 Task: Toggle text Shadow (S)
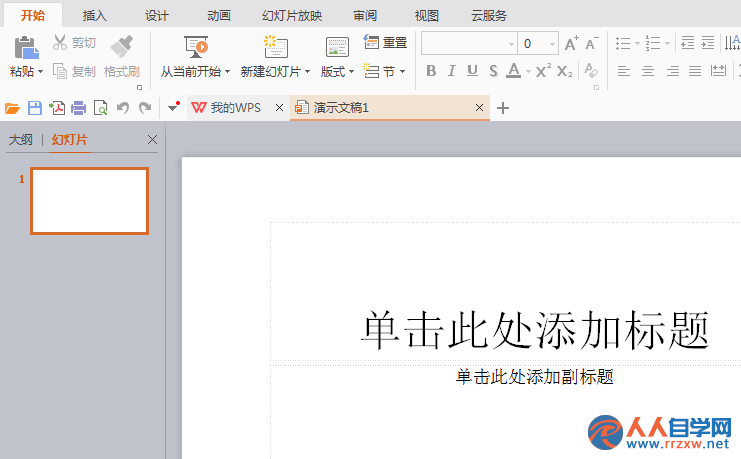tap(493, 71)
